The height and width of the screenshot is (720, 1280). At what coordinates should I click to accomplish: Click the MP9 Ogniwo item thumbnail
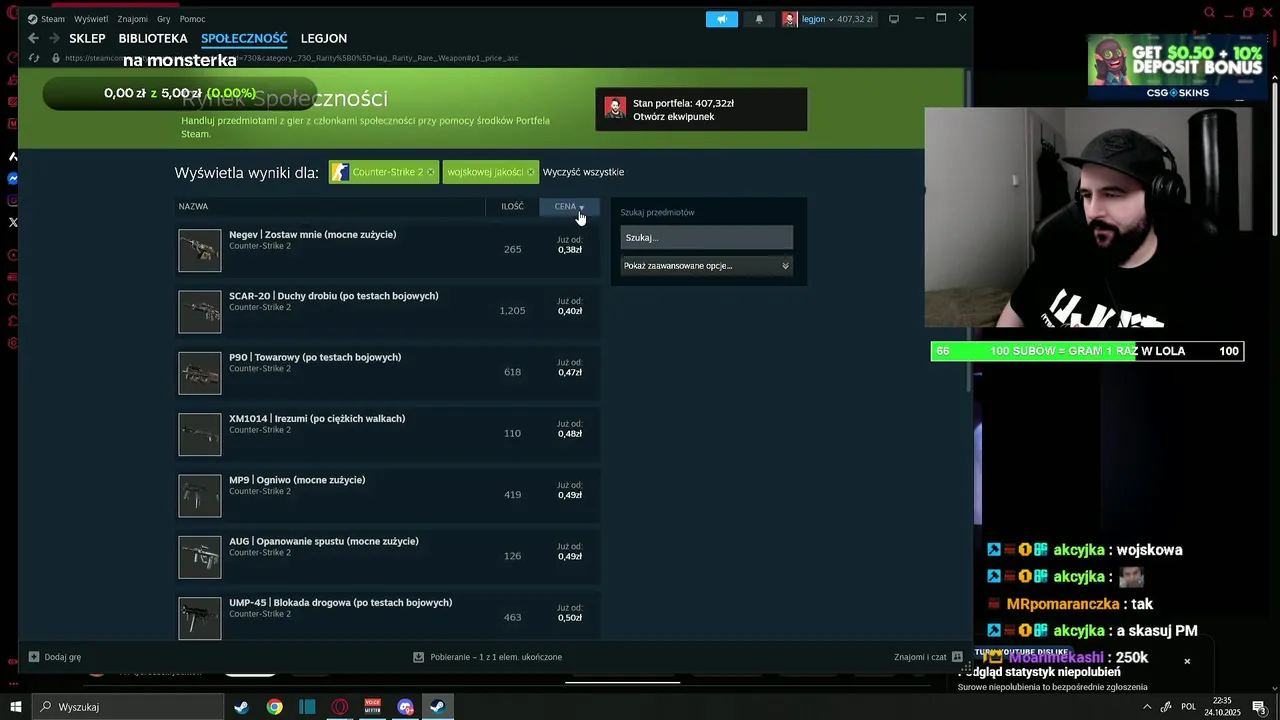point(200,496)
